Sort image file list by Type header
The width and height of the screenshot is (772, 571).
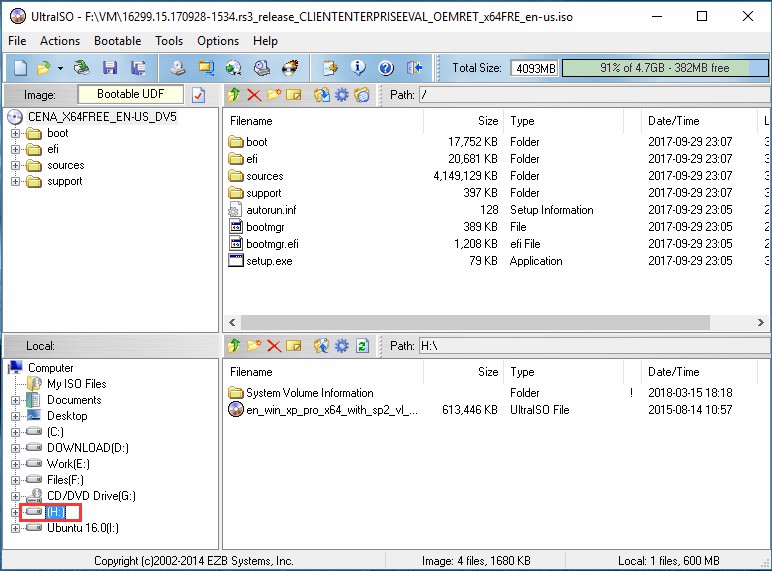coord(564,121)
